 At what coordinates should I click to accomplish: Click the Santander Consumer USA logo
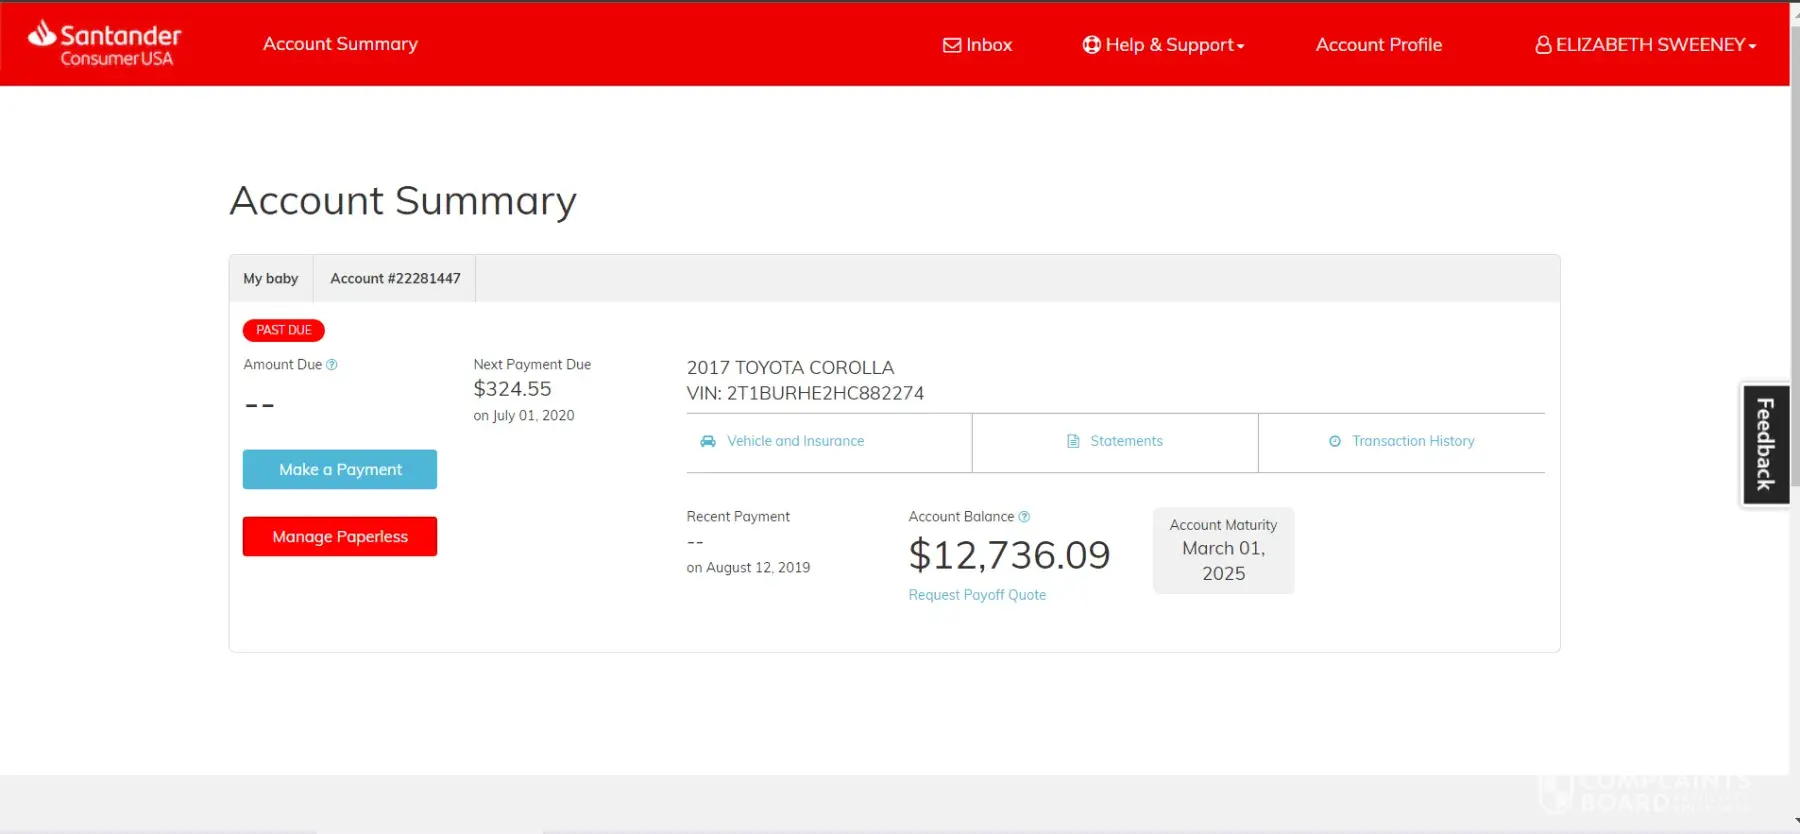click(105, 44)
